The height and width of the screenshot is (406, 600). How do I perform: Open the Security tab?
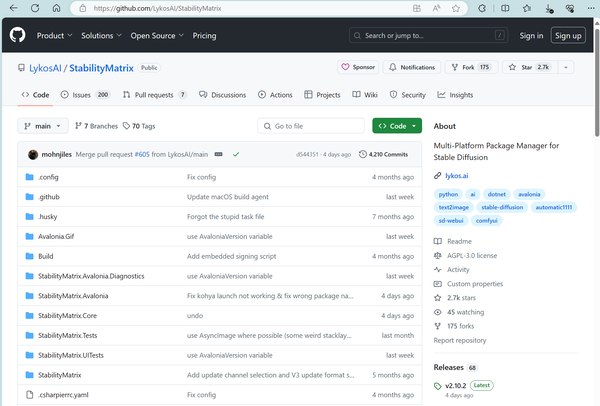[x=408, y=95]
